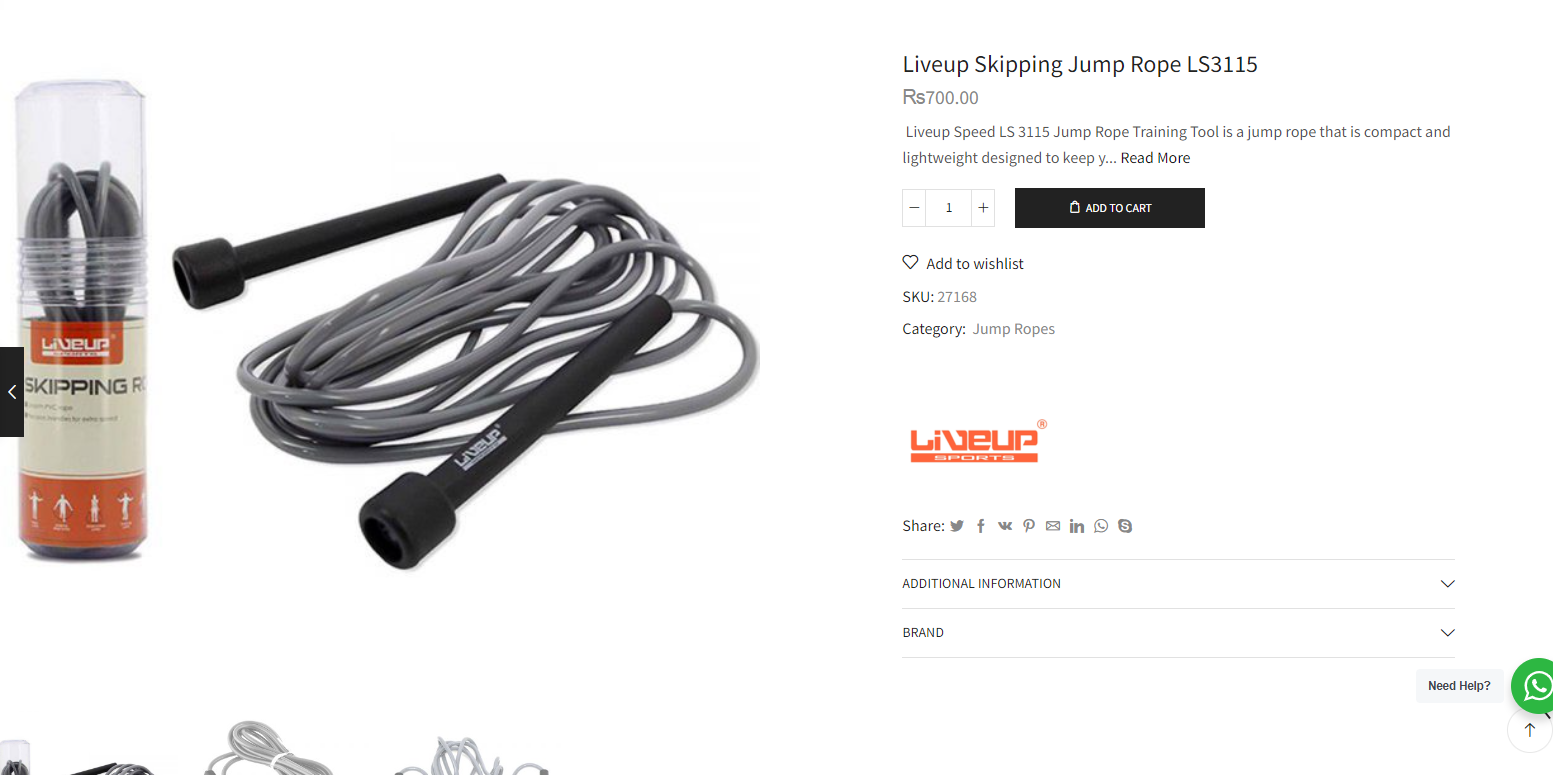Image resolution: width=1553 pixels, height=775 pixels.
Task: Expand the Additional Information section
Action: click(x=1178, y=584)
